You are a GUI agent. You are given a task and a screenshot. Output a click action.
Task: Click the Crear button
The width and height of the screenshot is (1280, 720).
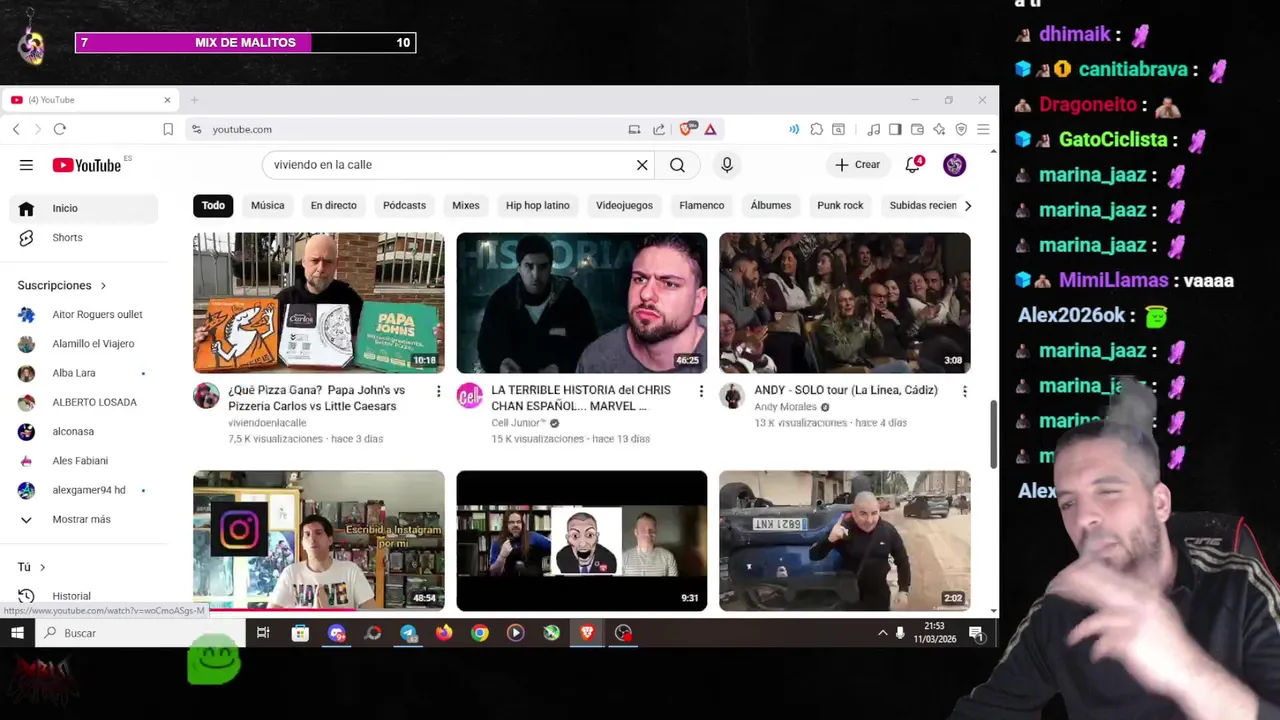[858, 165]
